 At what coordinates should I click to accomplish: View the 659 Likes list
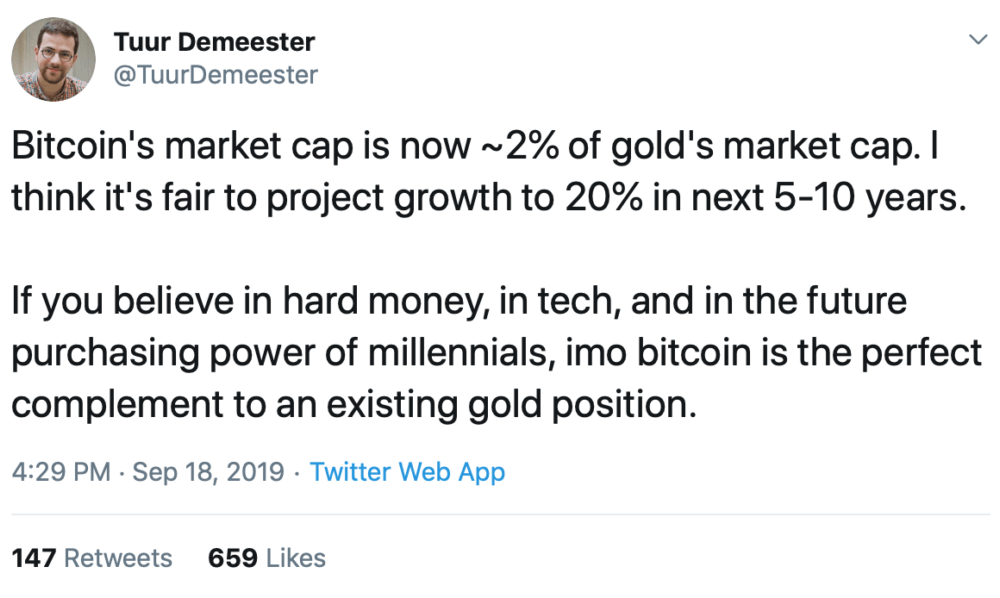(267, 558)
